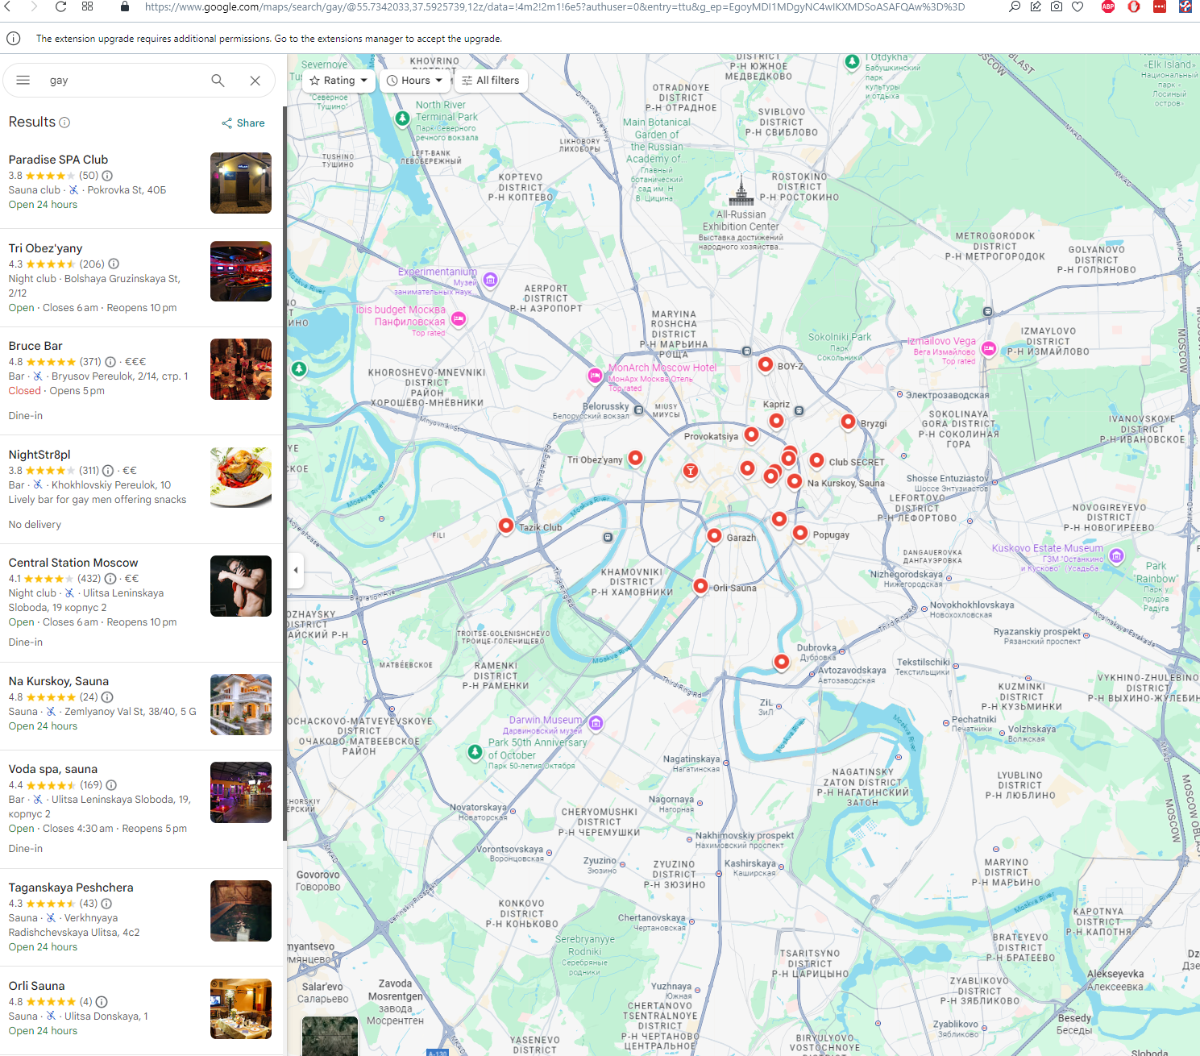Open the Orli Sauna result
This screenshot has width=1200, height=1056.
click(x=142, y=1008)
